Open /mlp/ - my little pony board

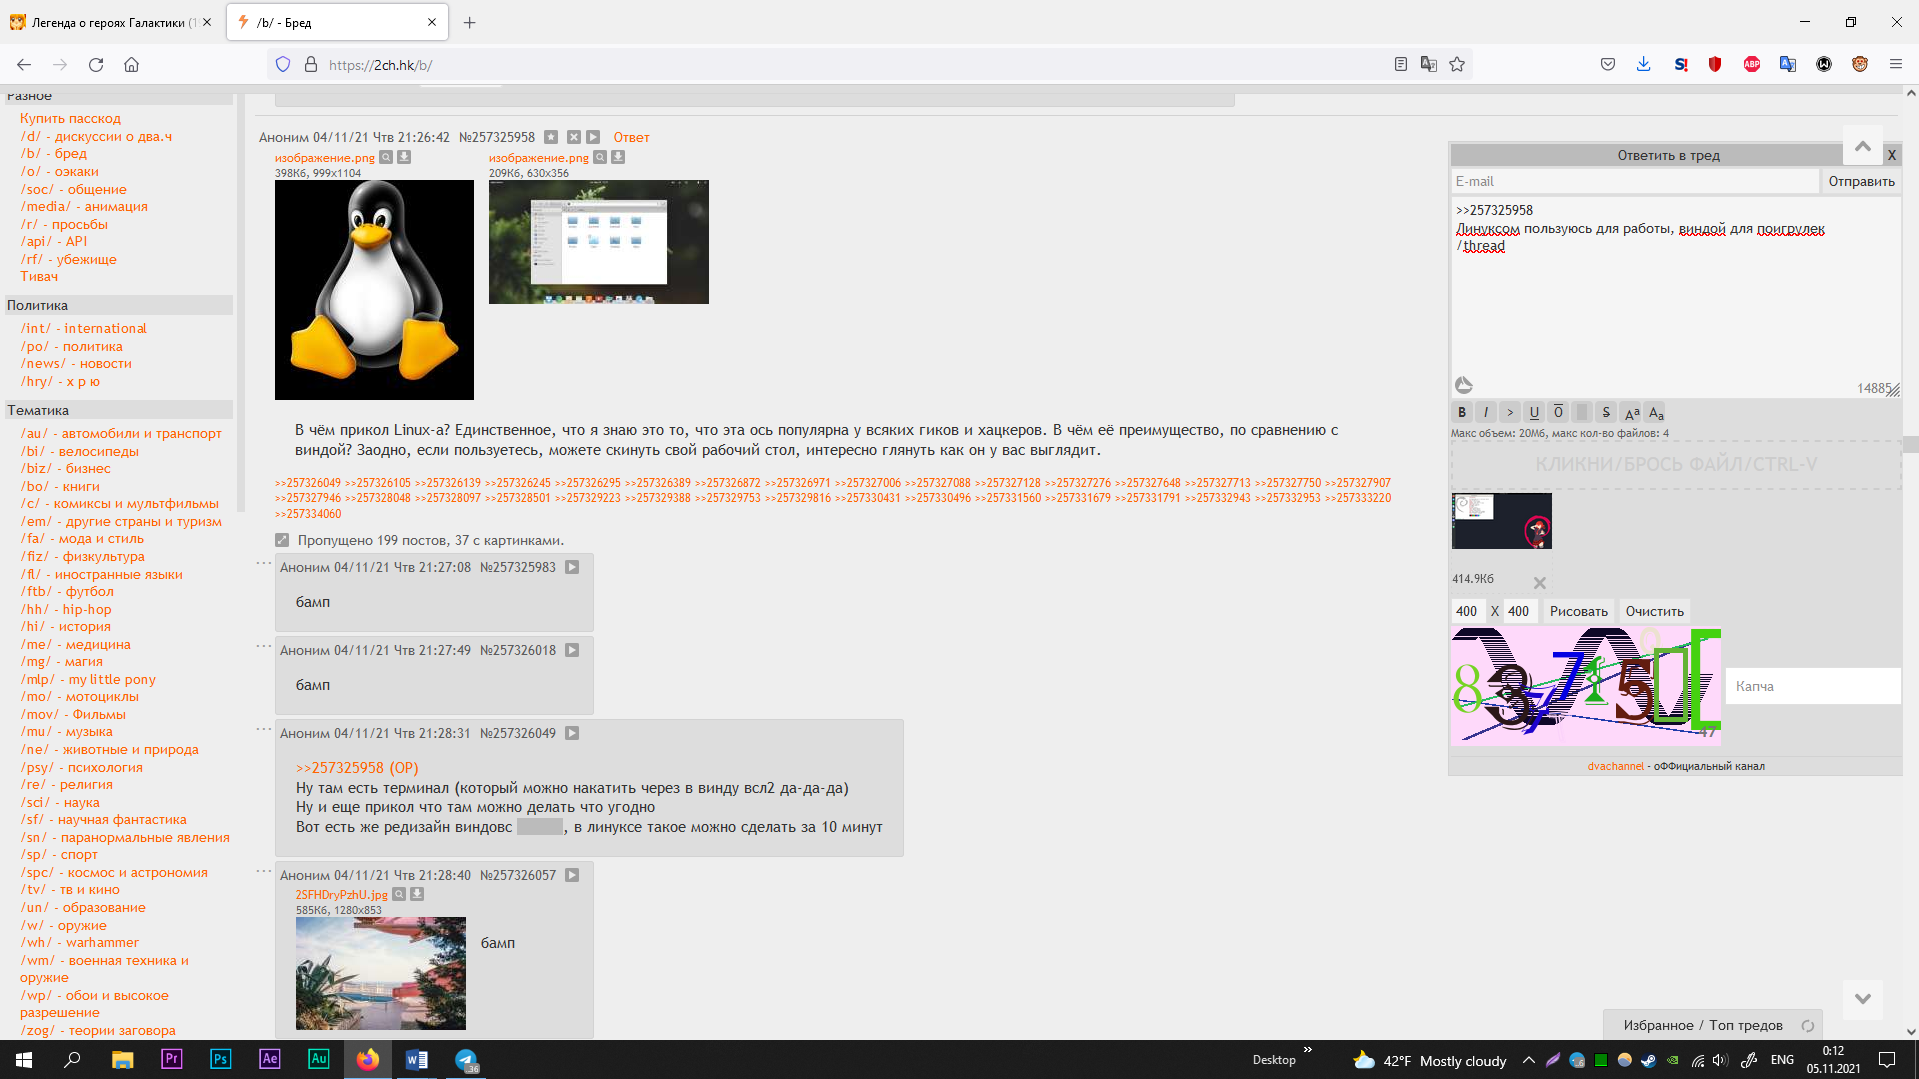88,679
